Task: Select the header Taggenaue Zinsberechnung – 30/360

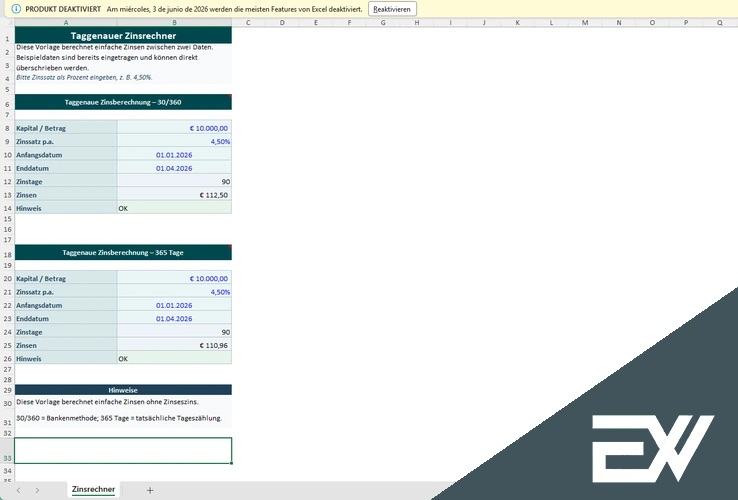Action: coord(123,102)
